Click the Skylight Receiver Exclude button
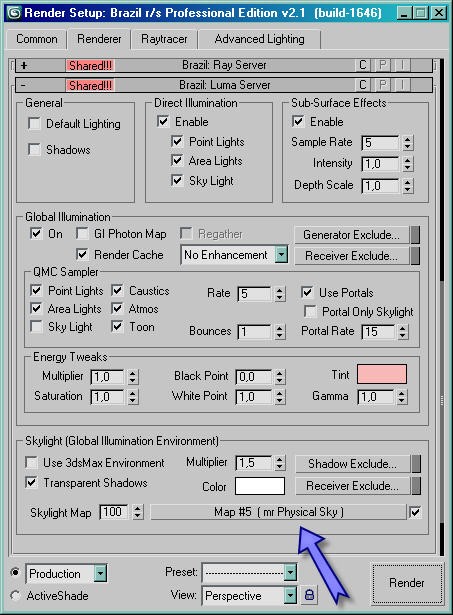Image resolution: width=453 pixels, height=615 pixels. click(x=352, y=486)
